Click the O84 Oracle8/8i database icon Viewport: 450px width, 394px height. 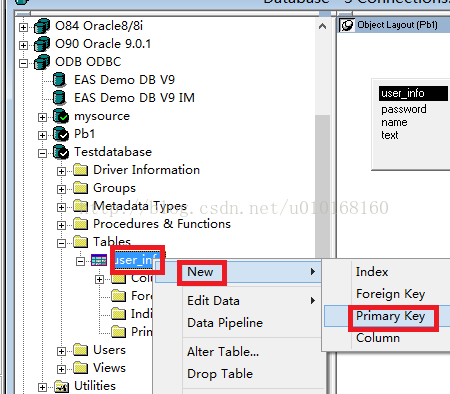(x=42, y=26)
